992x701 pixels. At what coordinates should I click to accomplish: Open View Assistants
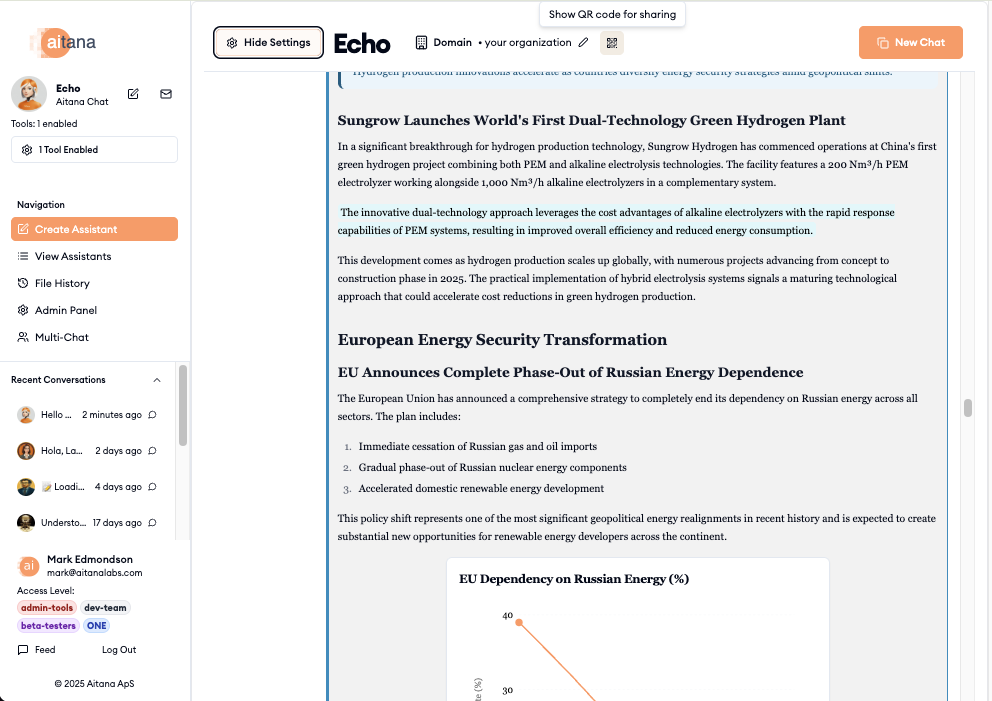tap(72, 256)
